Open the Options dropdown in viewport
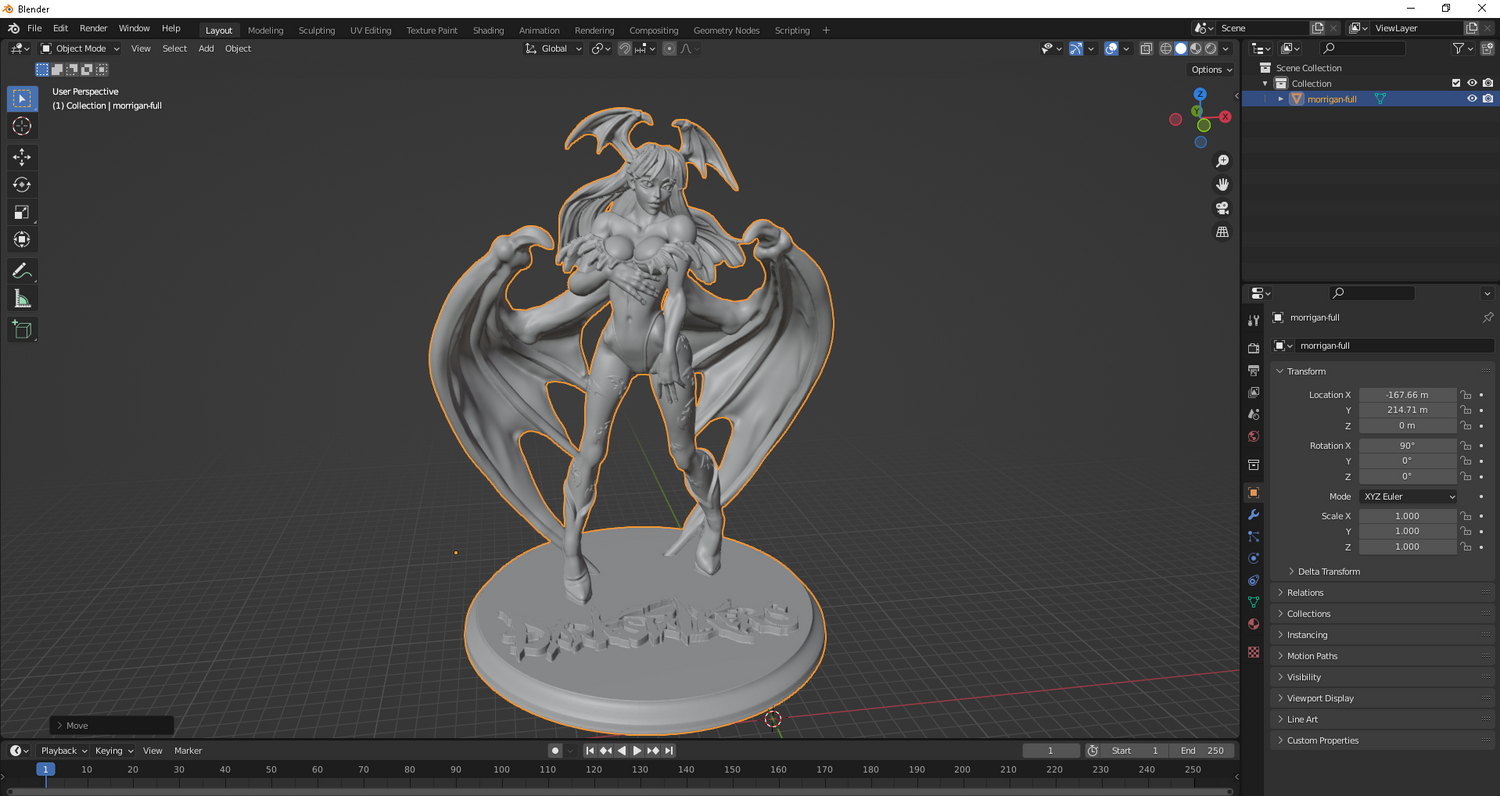 tap(1211, 70)
